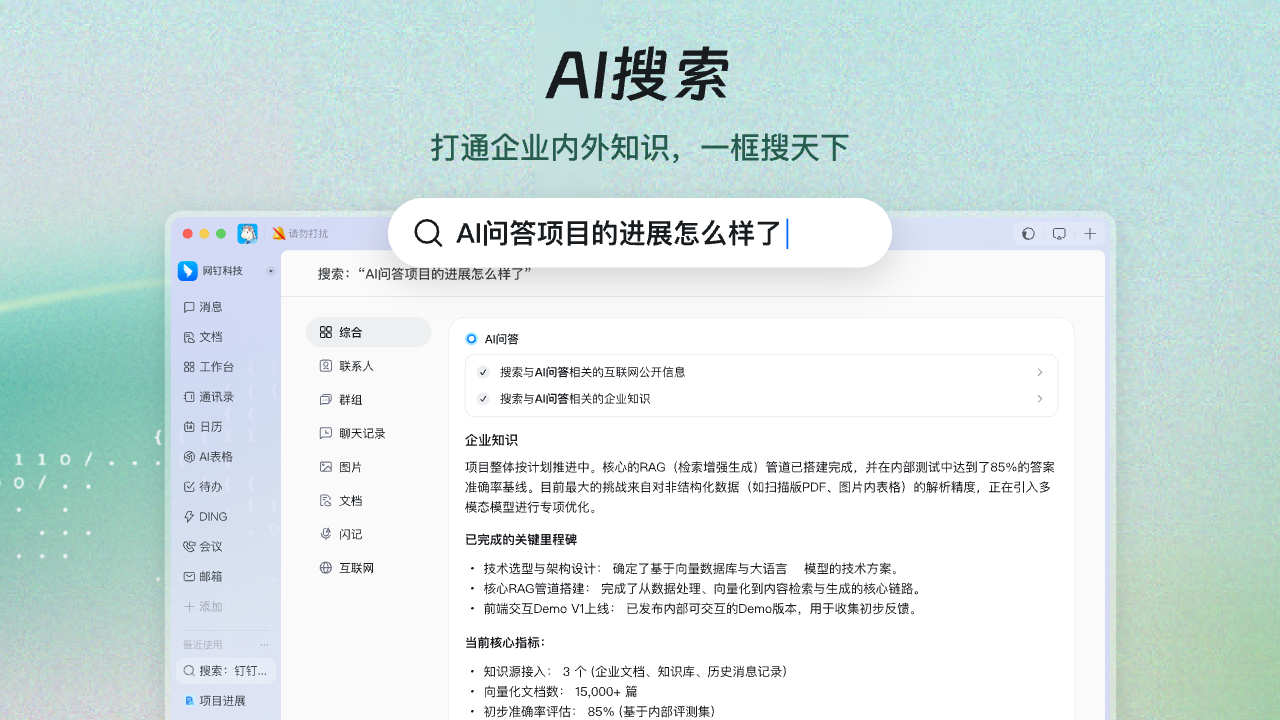Open the 网钉科技 organization dropdown arrow
Image resolution: width=1280 pixels, height=720 pixels.
click(270, 271)
